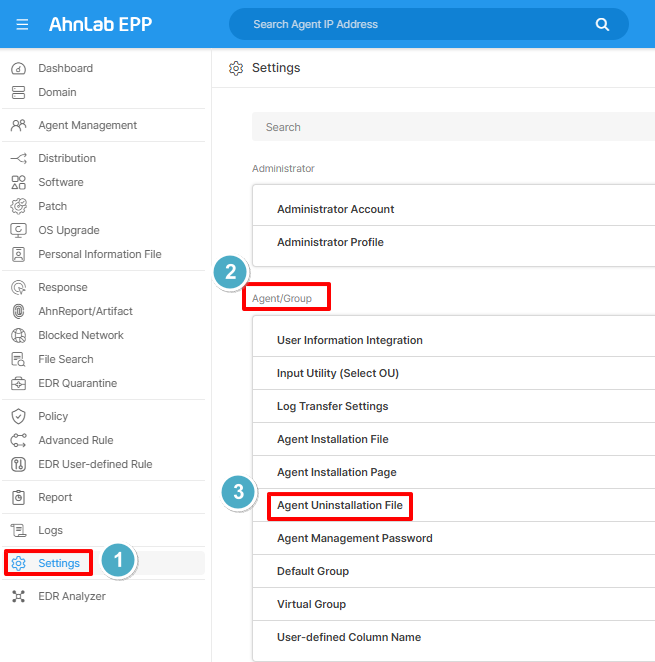Click the Distribution share icon
This screenshot has height=662, width=655.
click(18, 158)
